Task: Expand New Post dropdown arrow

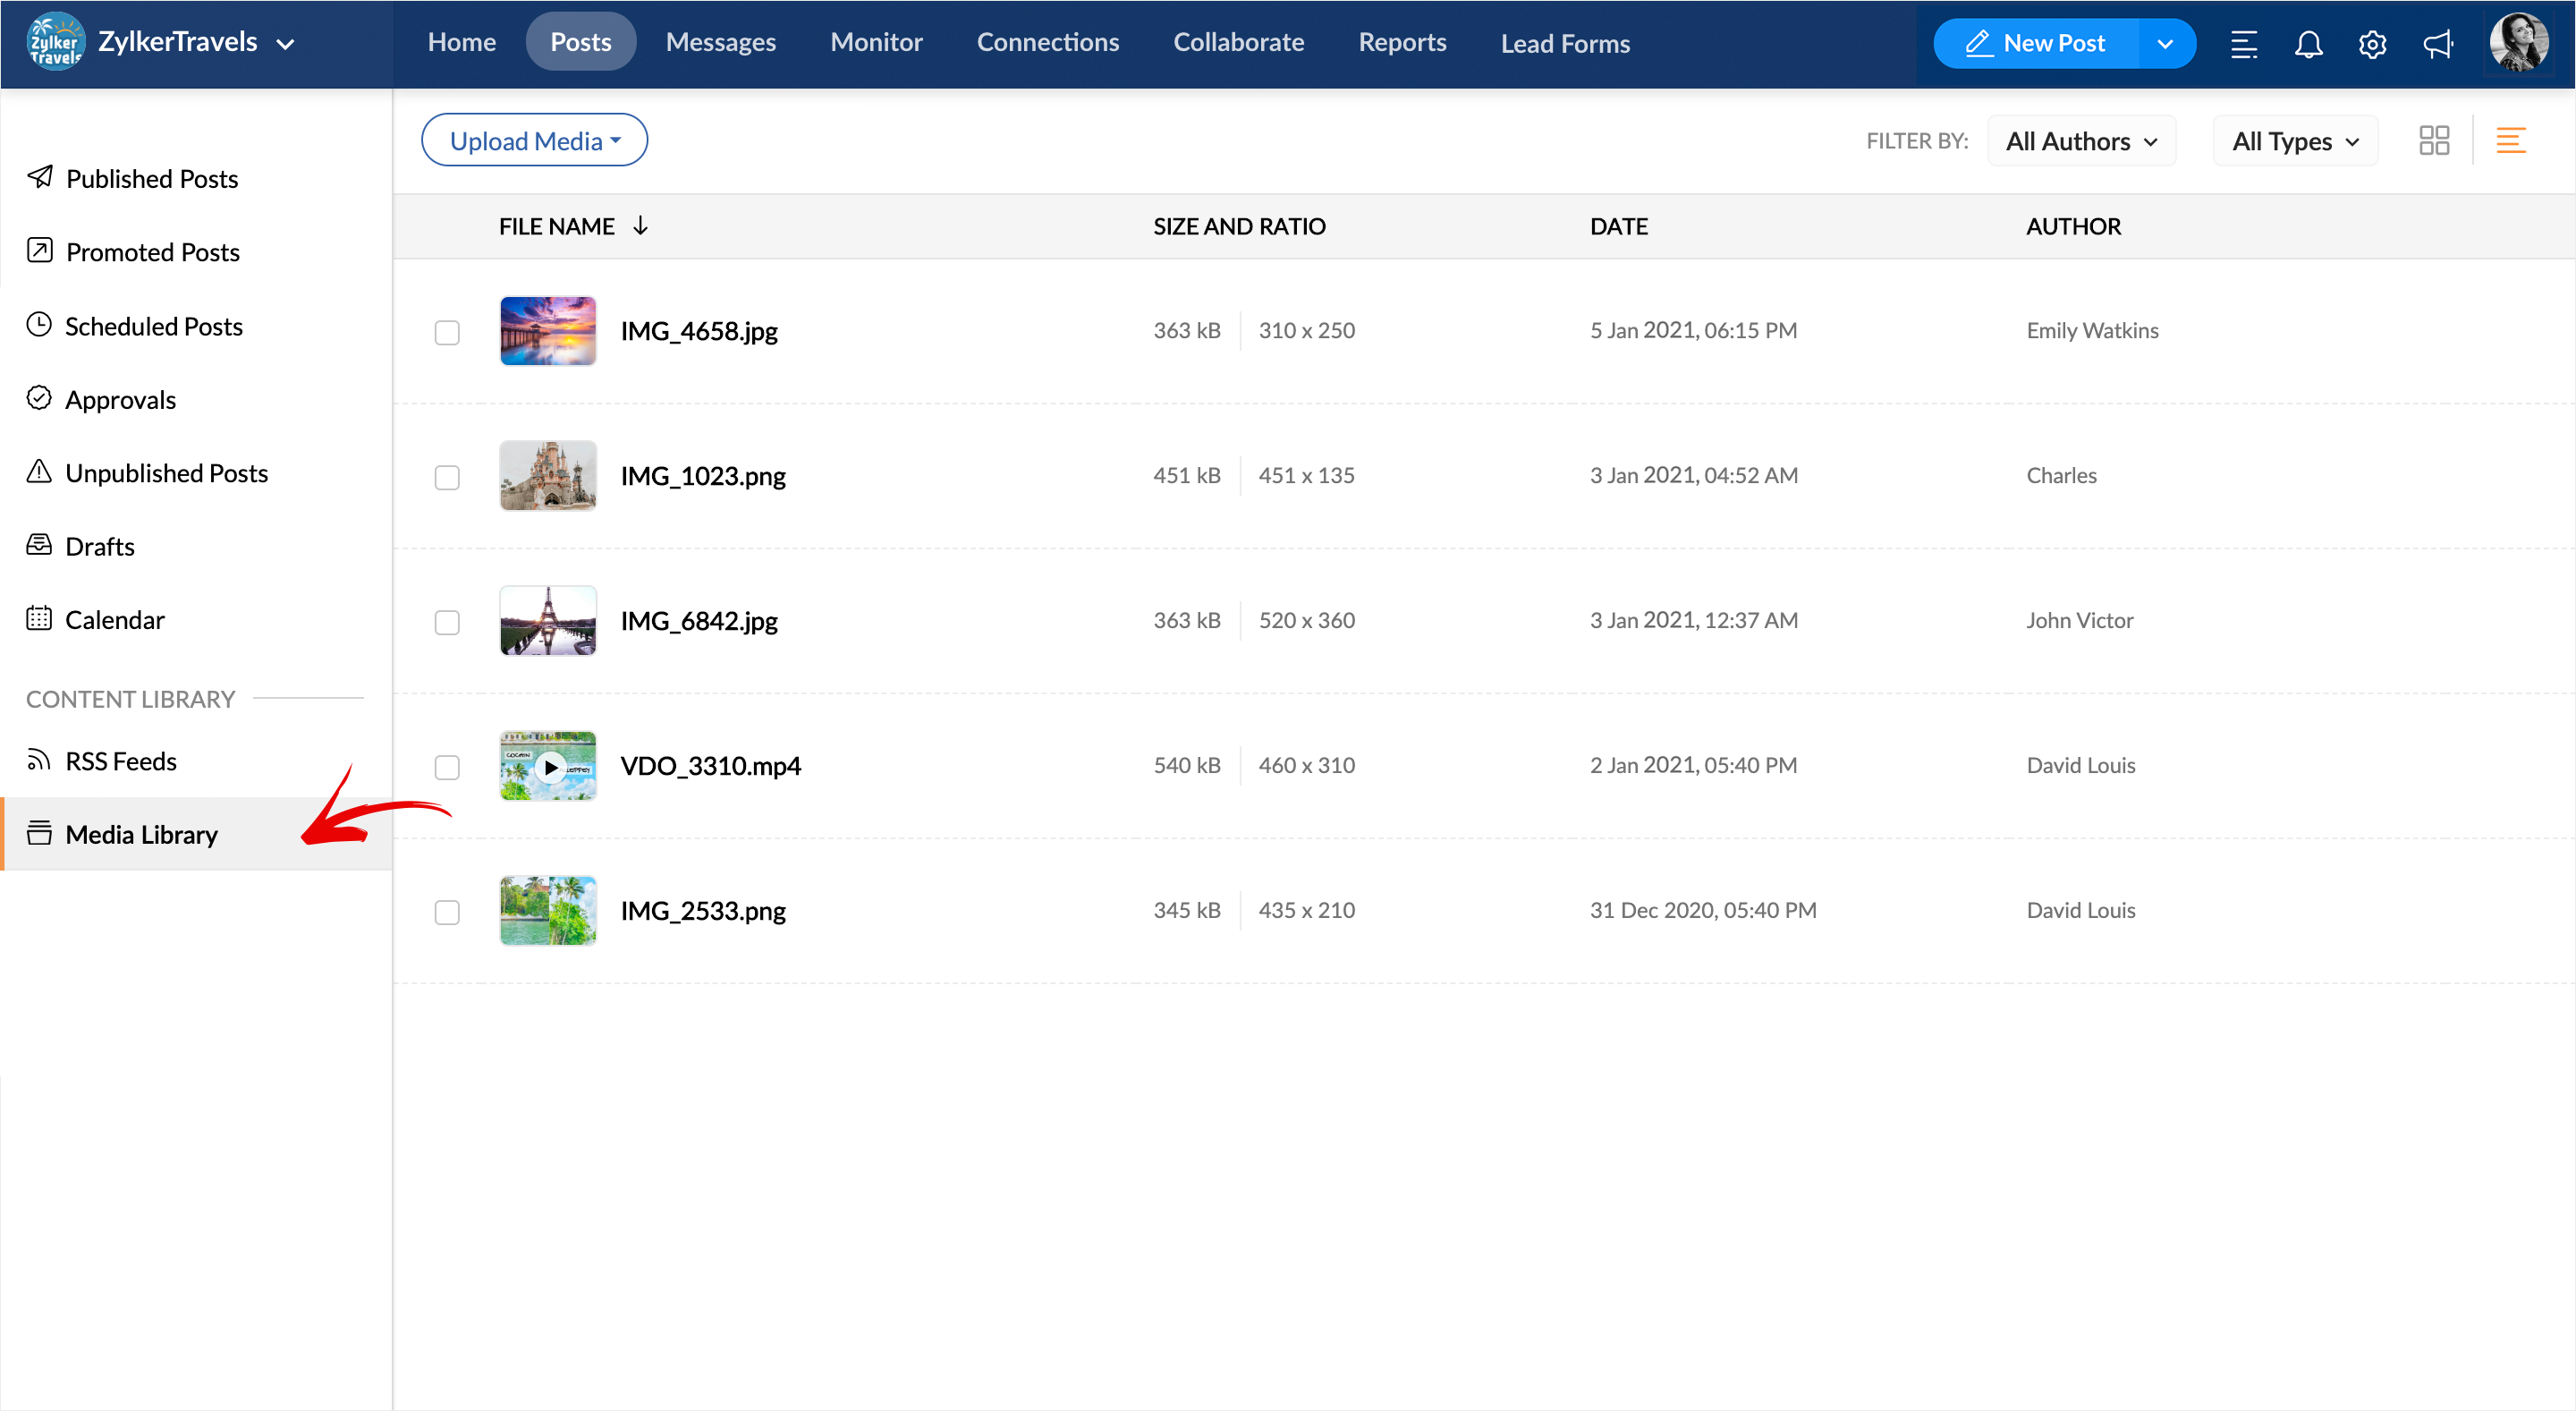Action: tap(2165, 44)
